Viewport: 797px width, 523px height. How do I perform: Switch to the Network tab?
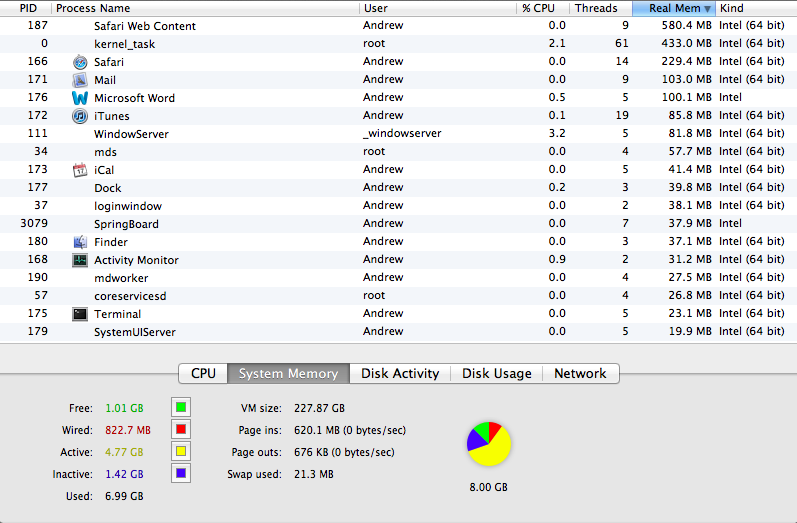point(580,374)
